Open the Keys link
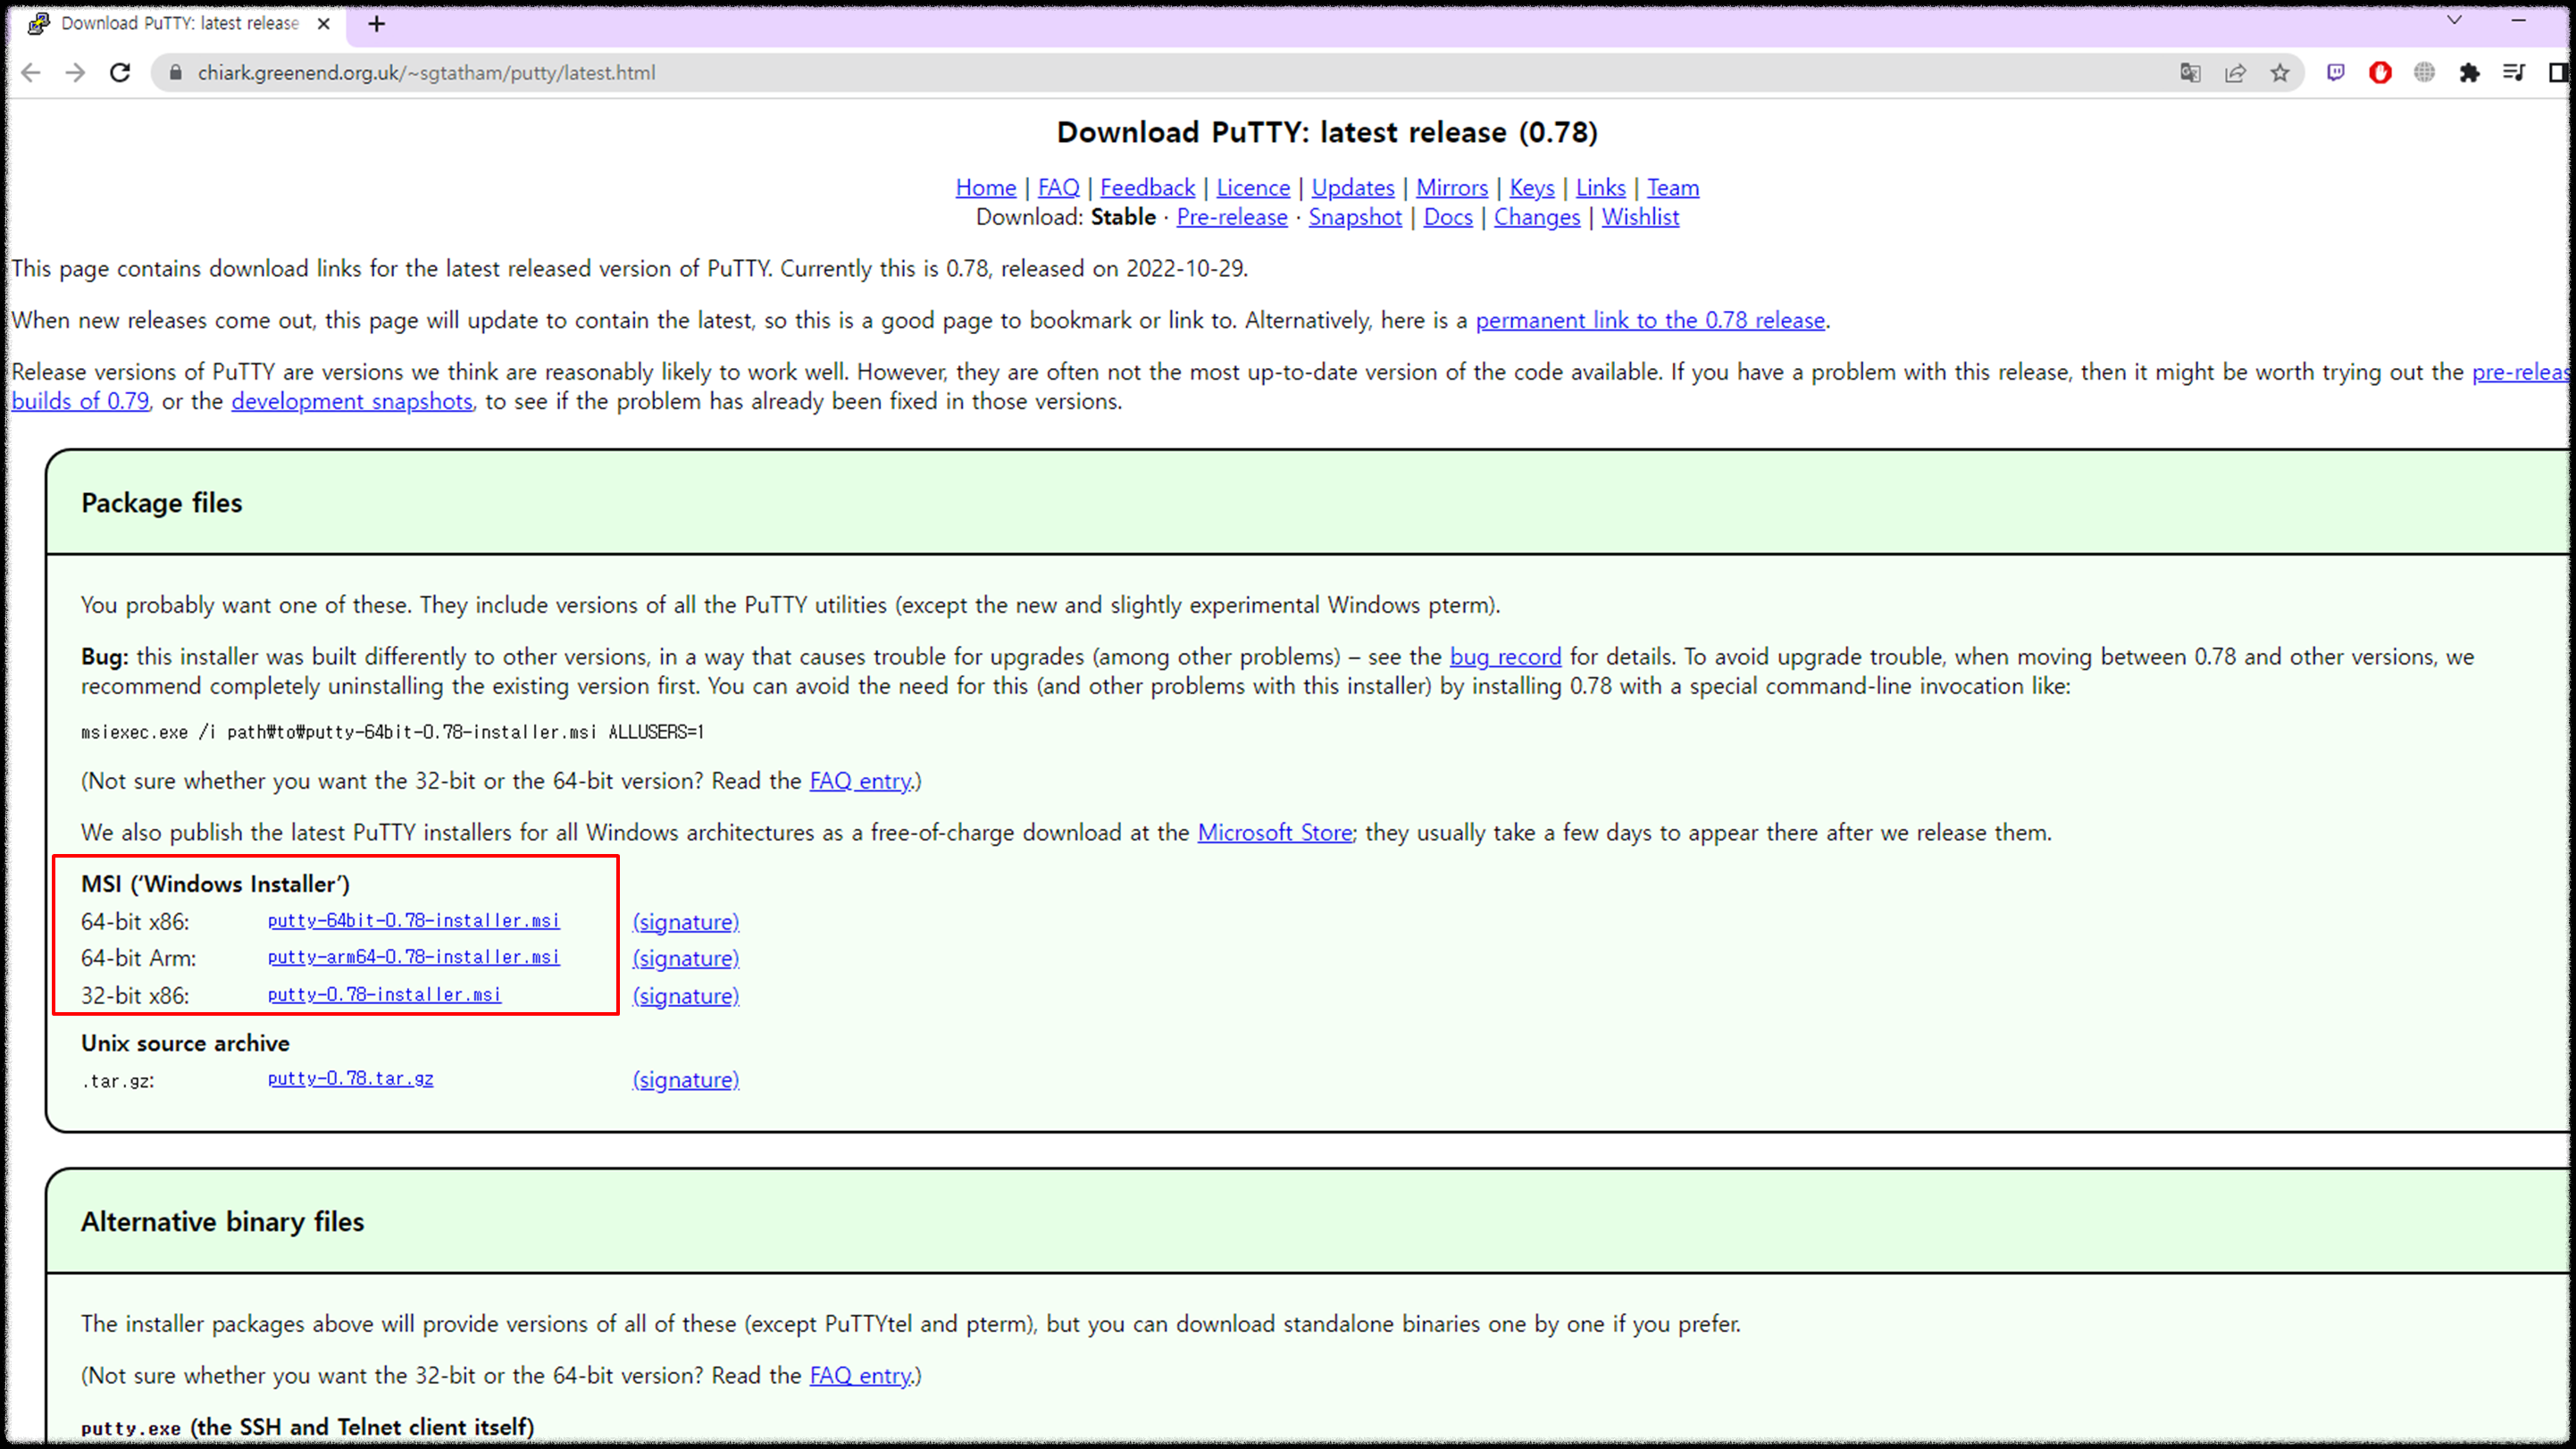Screen dimensions: 2576x1449 (1532, 188)
